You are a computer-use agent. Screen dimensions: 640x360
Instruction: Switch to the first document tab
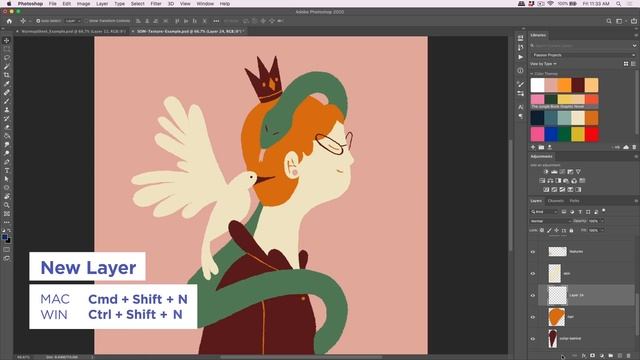[73, 31]
